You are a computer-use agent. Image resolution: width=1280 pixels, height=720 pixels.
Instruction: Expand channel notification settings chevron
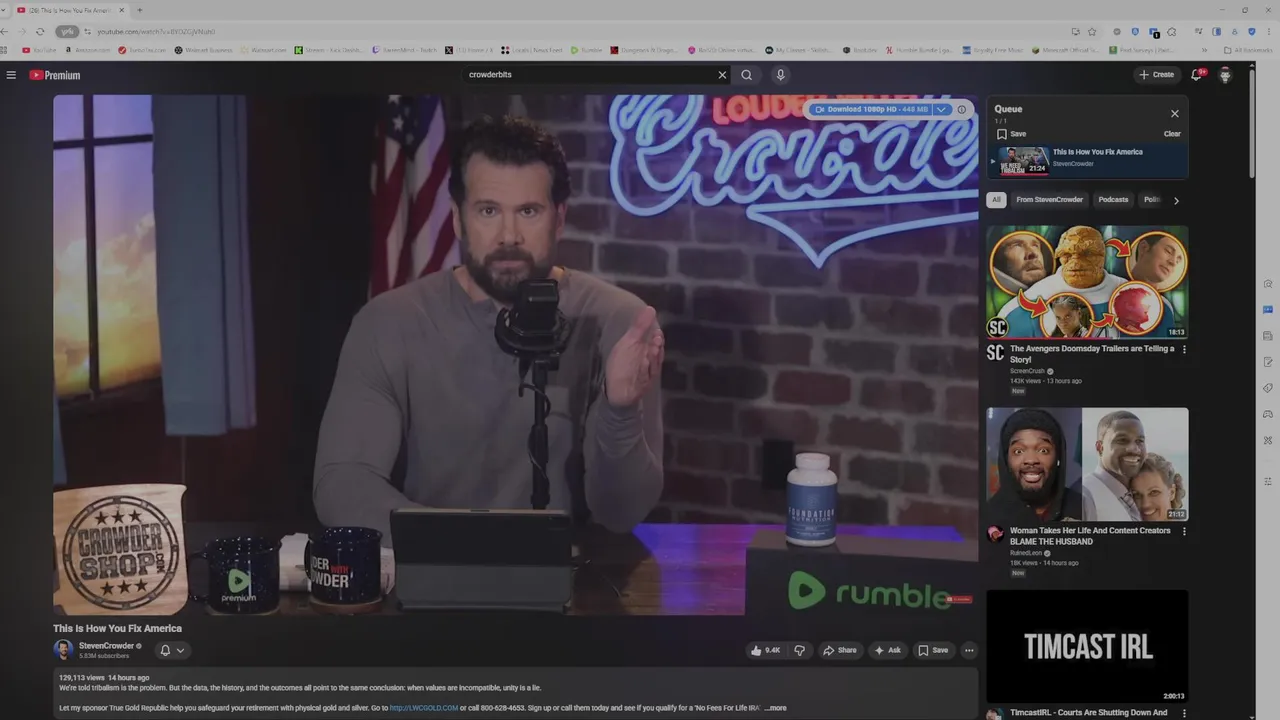coord(180,650)
